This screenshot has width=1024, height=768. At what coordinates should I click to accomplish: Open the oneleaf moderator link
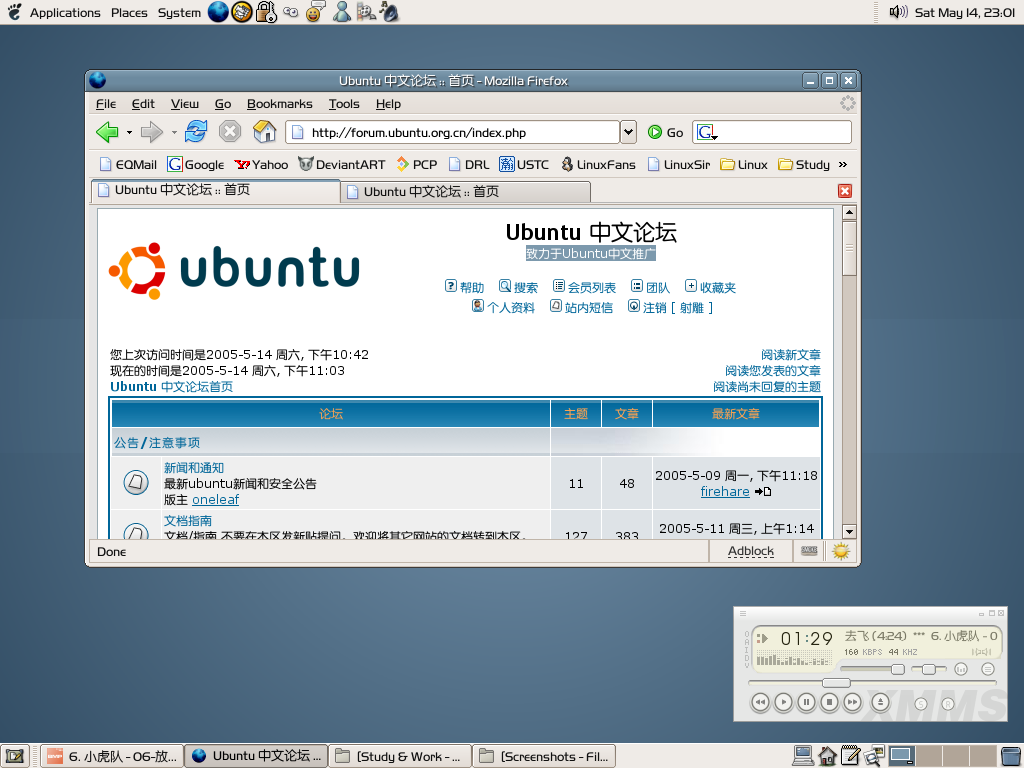click(x=216, y=500)
